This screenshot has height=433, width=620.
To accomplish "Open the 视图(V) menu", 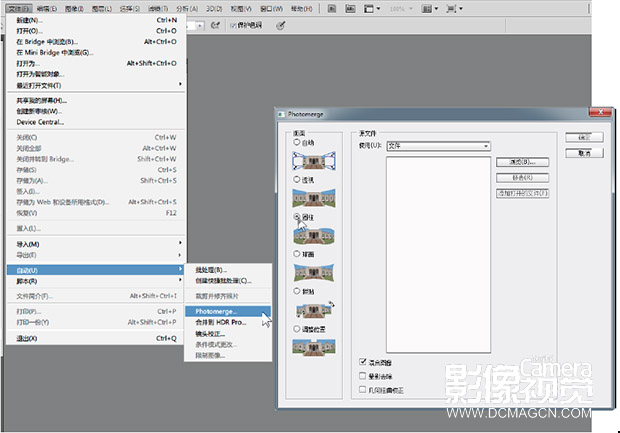I will (241, 9).
